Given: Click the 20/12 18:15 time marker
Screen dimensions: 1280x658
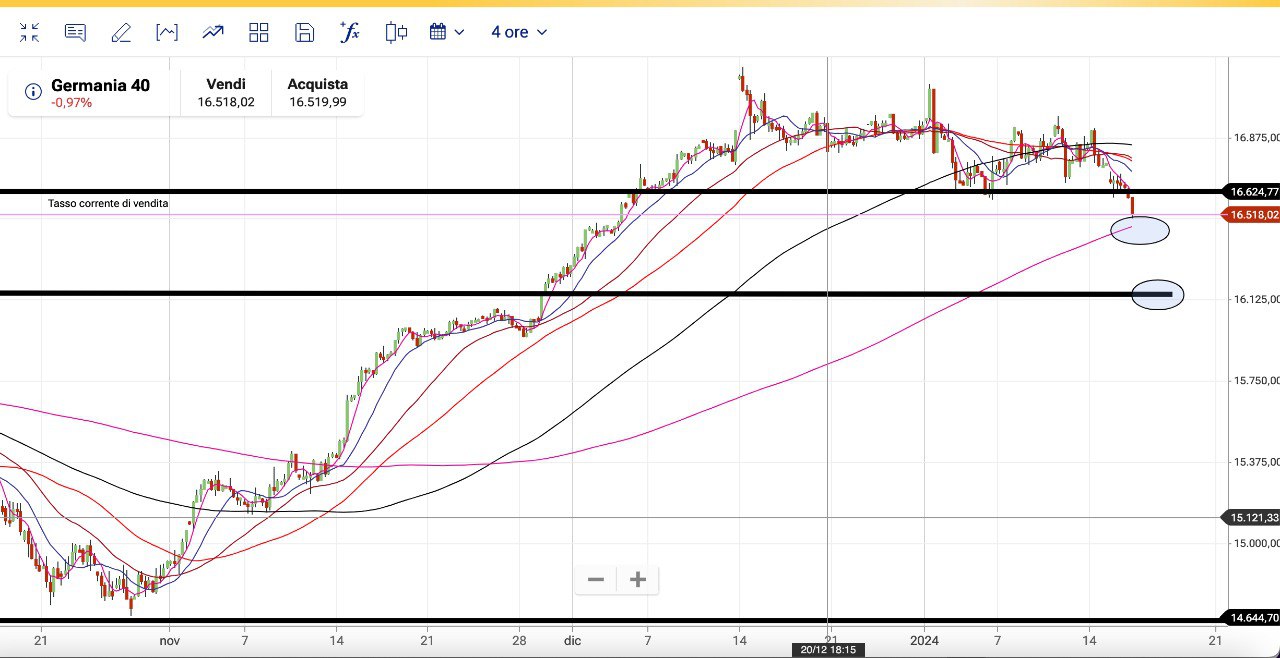Looking at the screenshot, I should click(828, 650).
